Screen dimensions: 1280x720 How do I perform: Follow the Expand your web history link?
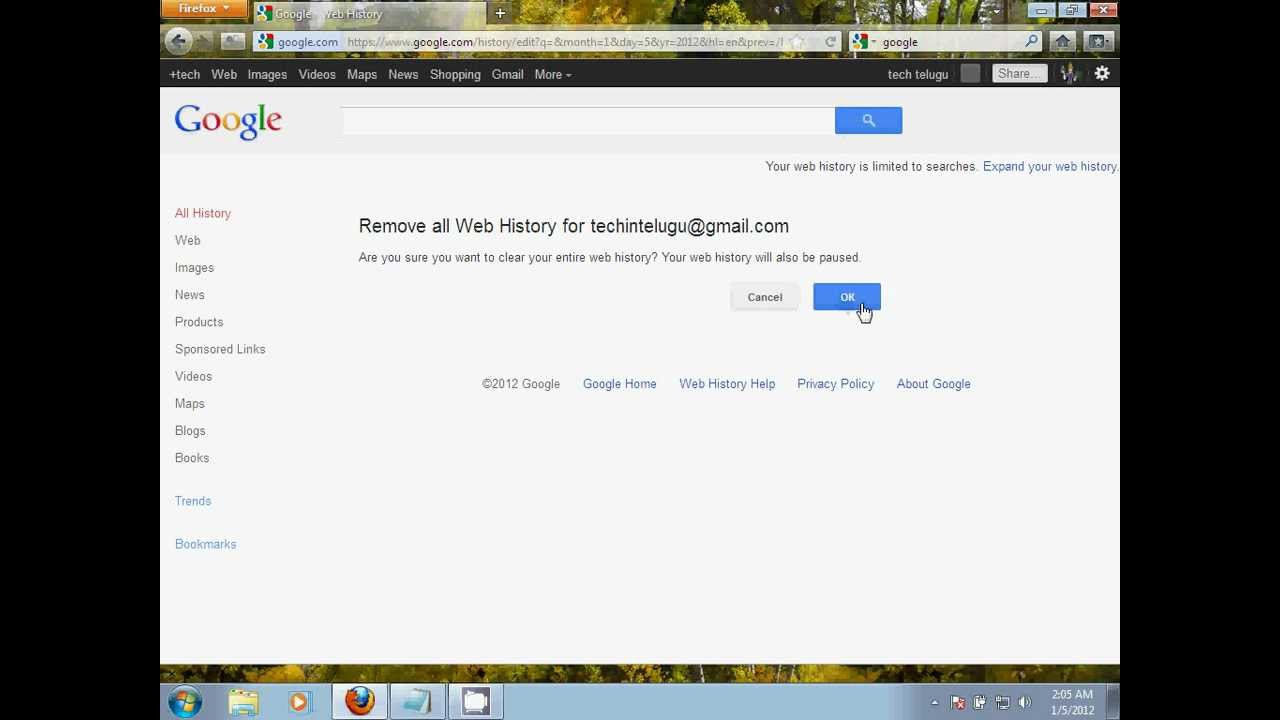pos(1050,166)
